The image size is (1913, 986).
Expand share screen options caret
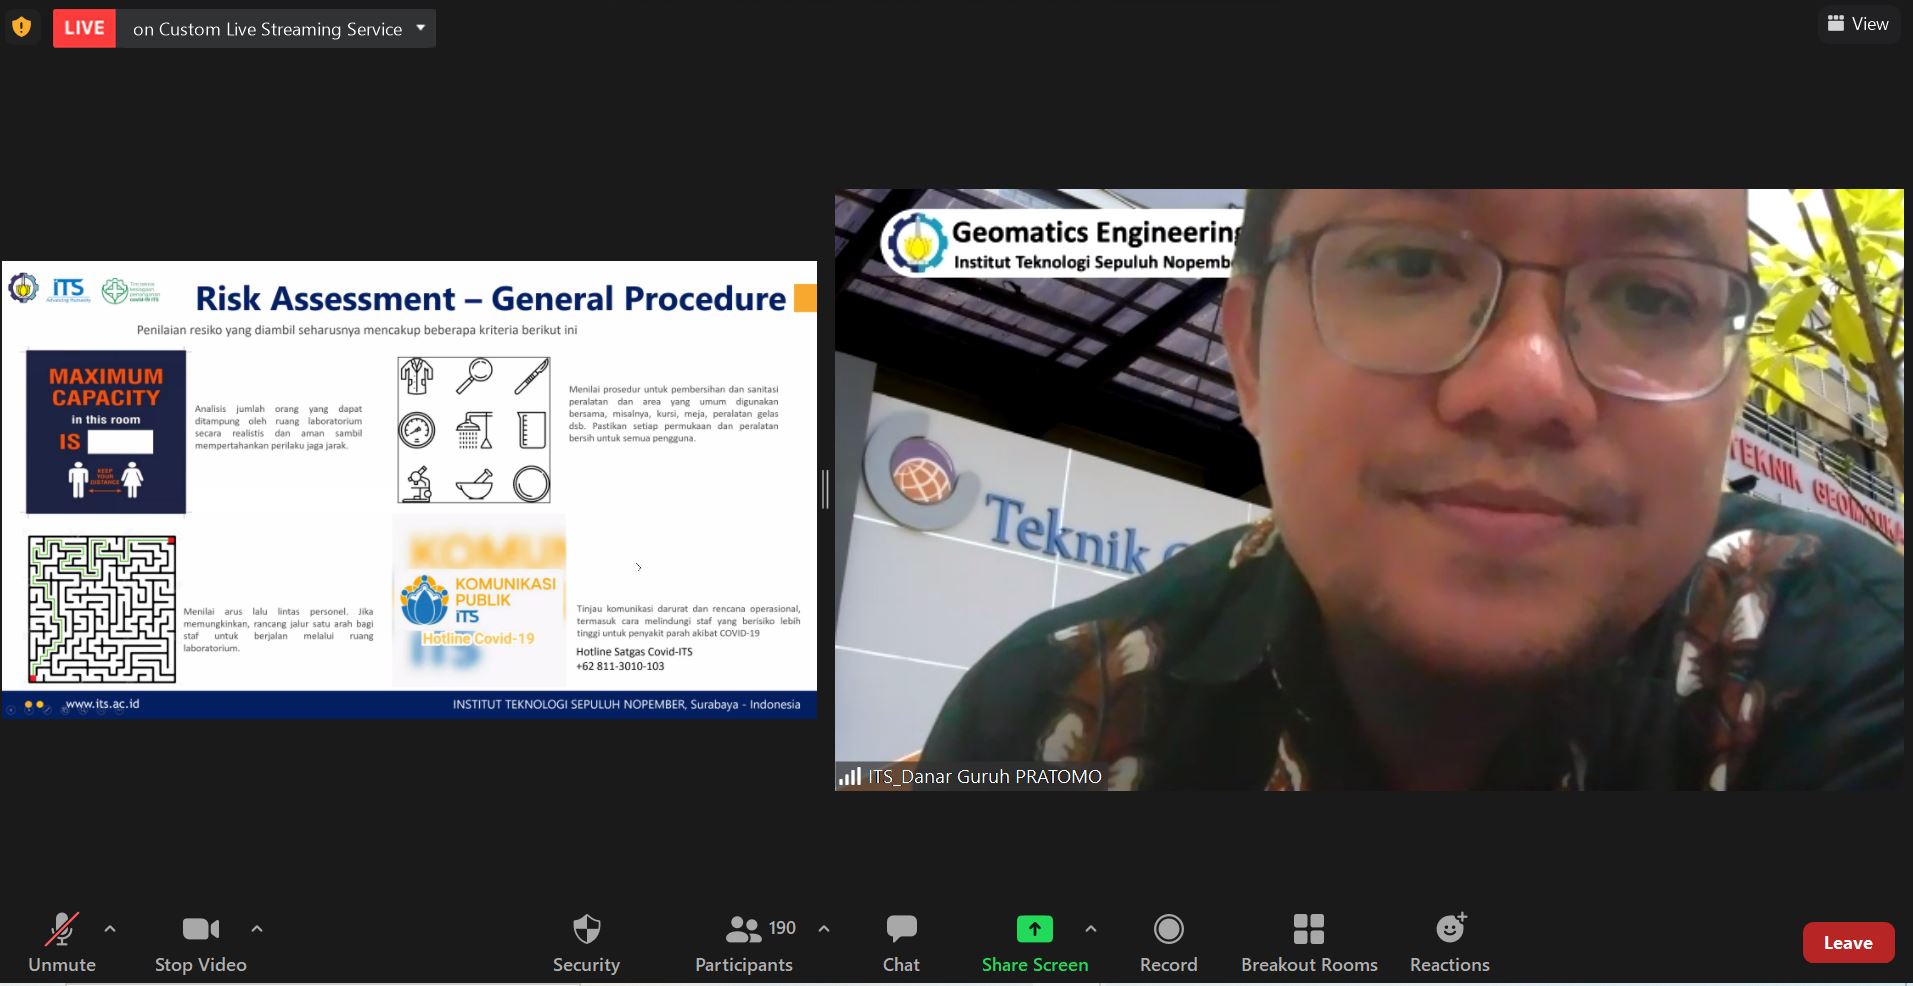(x=1091, y=929)
